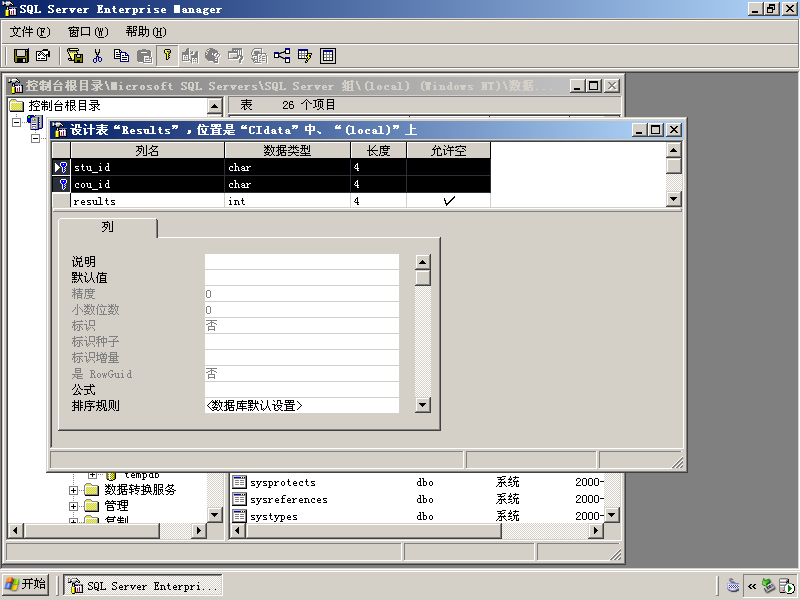Click the Cut scissors icon

coord(97,56)
